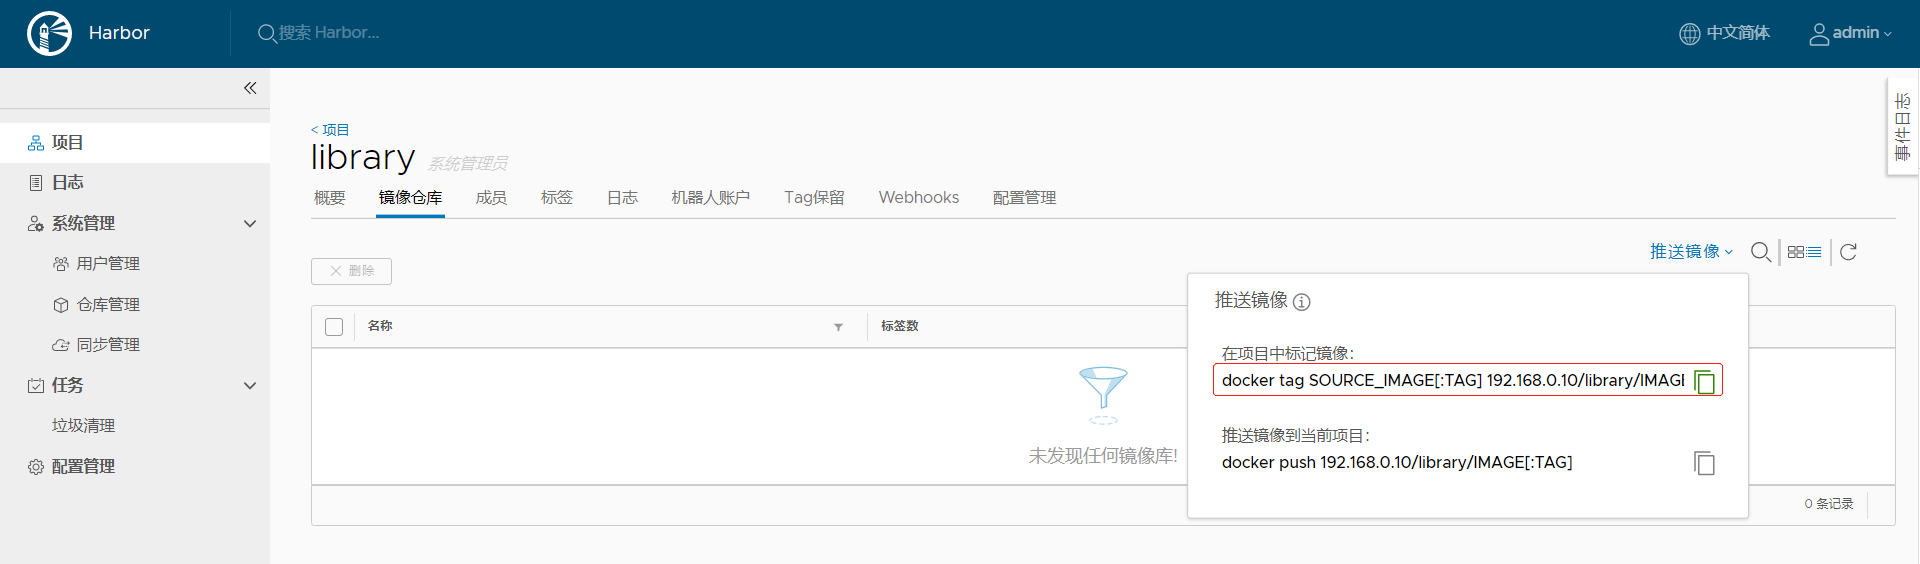Open the admin user dropdown

[1850, 33]
